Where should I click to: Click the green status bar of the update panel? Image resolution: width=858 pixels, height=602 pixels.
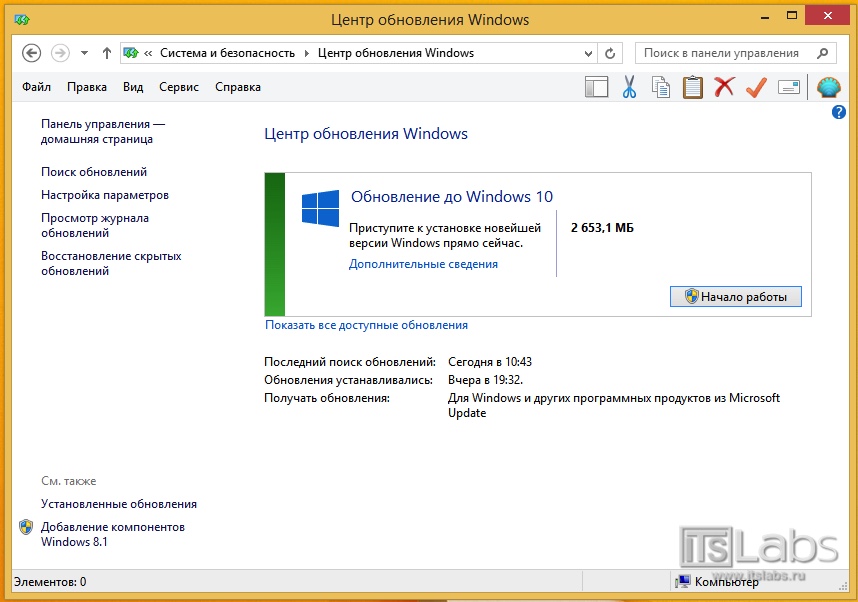pos(275,244)
